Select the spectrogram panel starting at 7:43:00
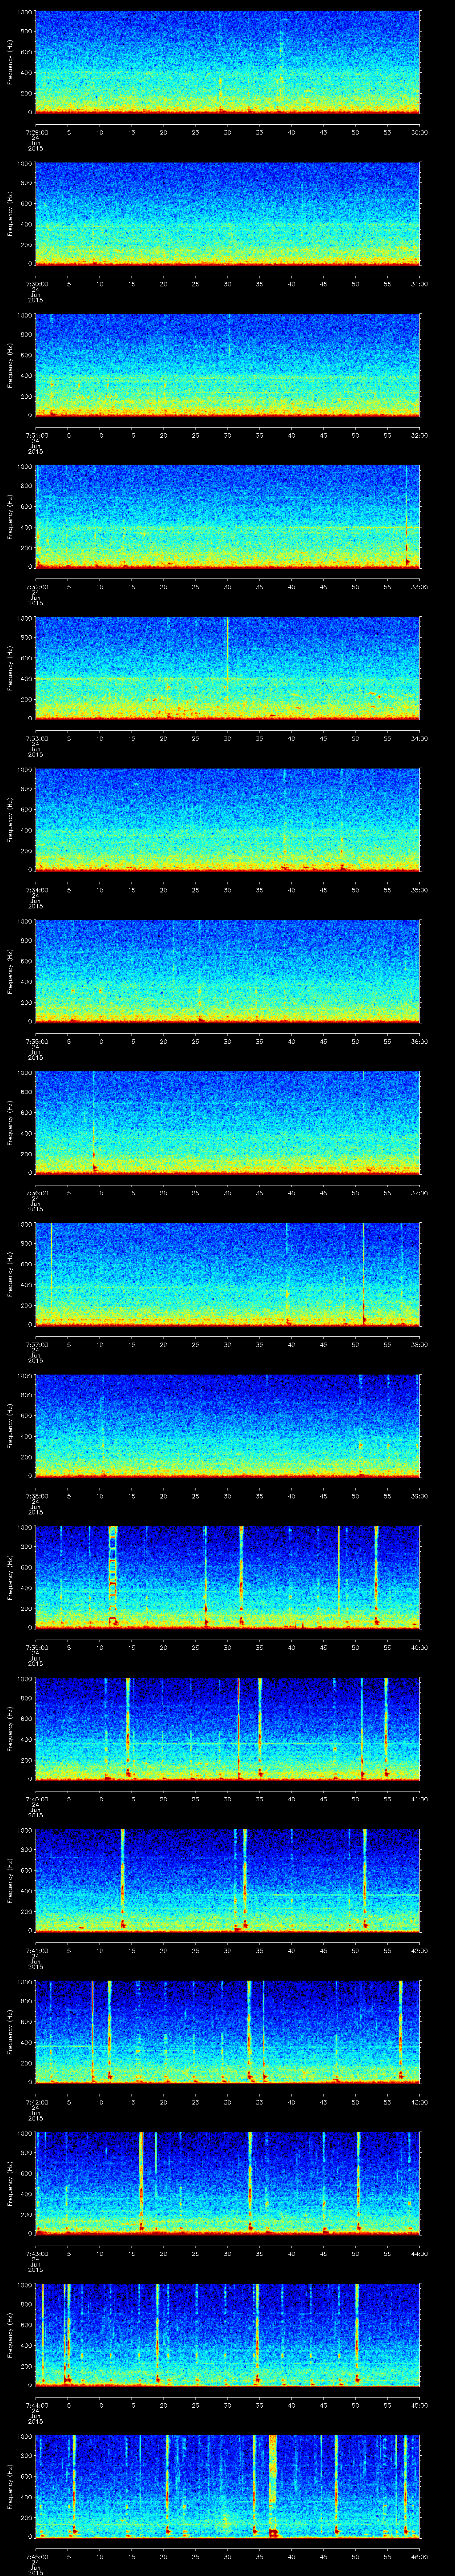The image size is (455, 2576). coord(227,2183)
